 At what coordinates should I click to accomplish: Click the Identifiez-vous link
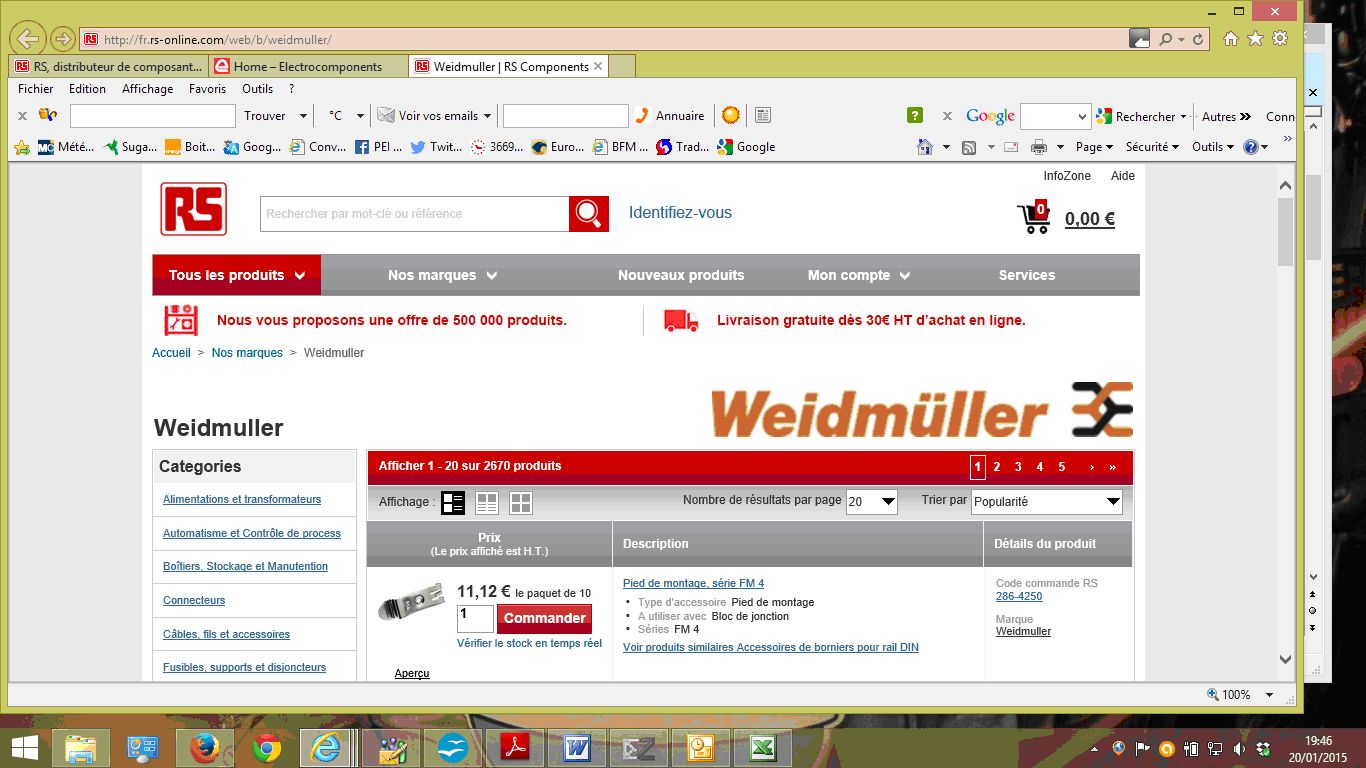coord(680,213)
